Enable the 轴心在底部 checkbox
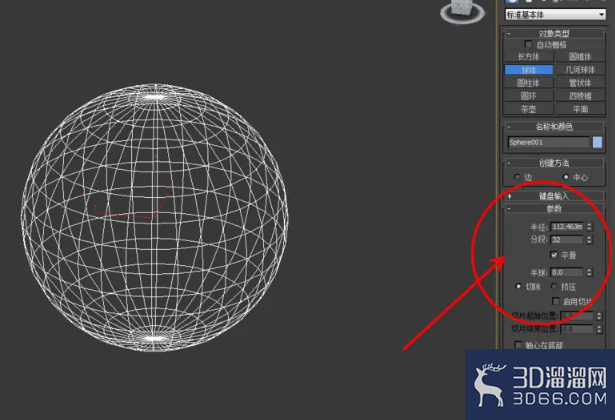Screen dimensions: 615x420 (x=518, y=345)
